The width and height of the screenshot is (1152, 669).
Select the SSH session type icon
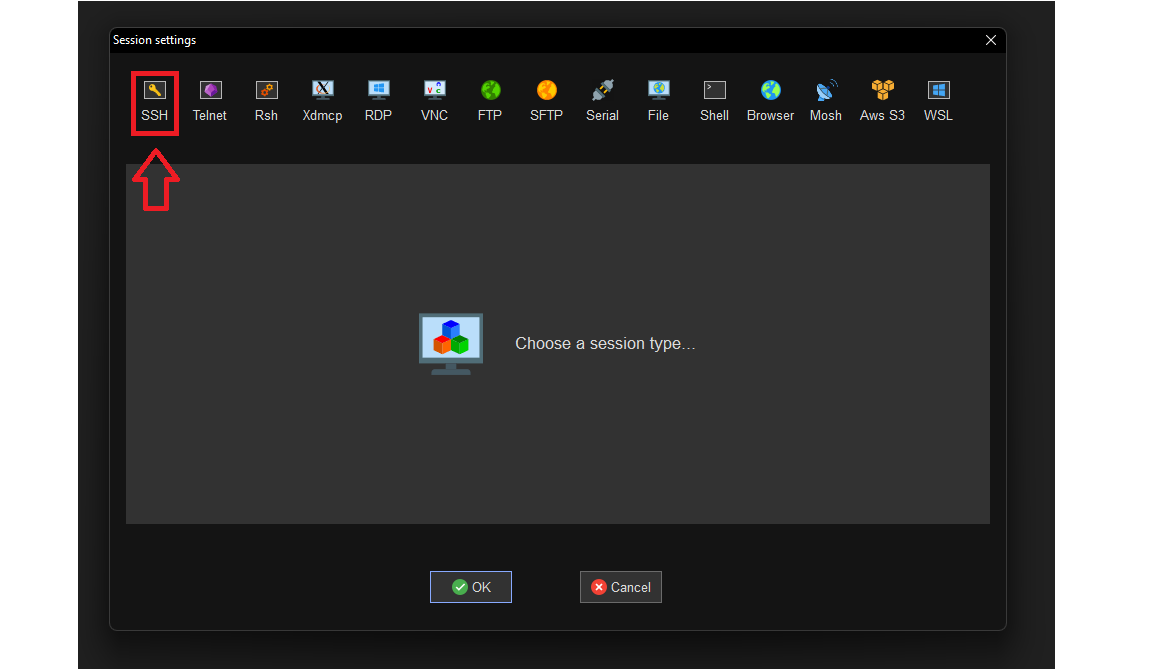tap(154, 101)
